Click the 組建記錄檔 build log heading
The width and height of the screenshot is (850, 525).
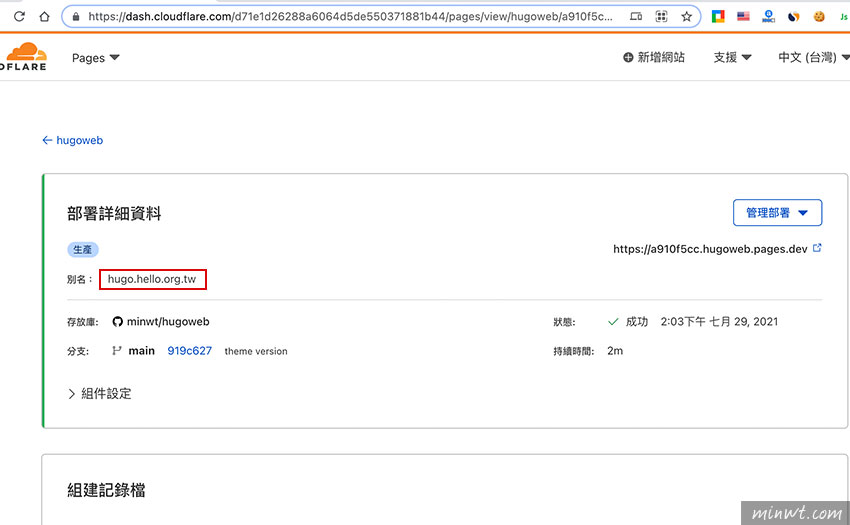click(106, 490)
